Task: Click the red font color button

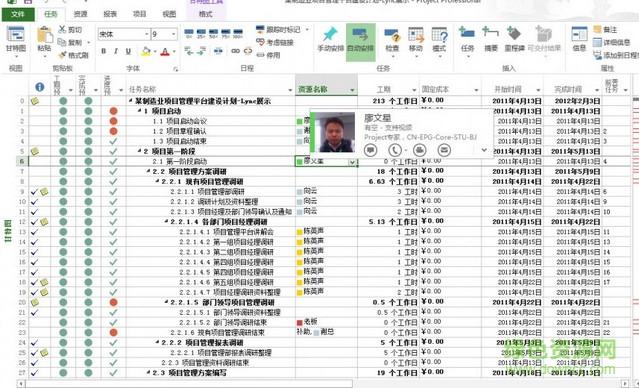Action: point(165,52)
